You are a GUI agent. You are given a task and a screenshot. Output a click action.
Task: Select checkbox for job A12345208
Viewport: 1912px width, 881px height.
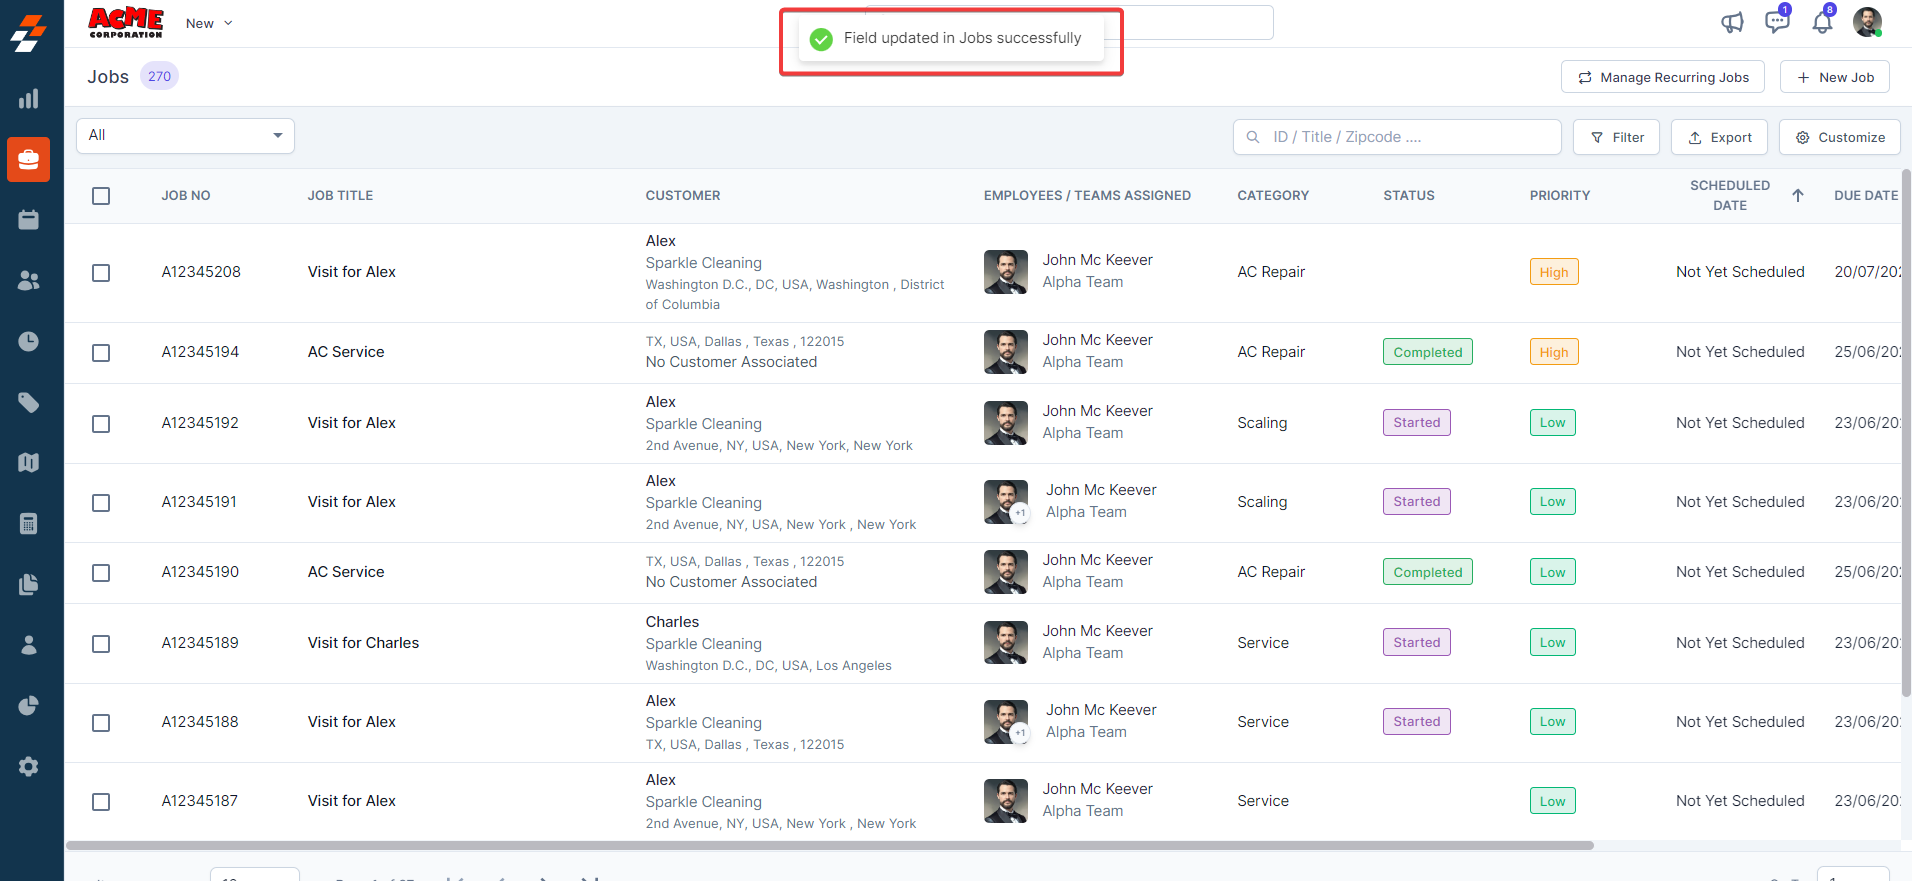coord(101,273)
